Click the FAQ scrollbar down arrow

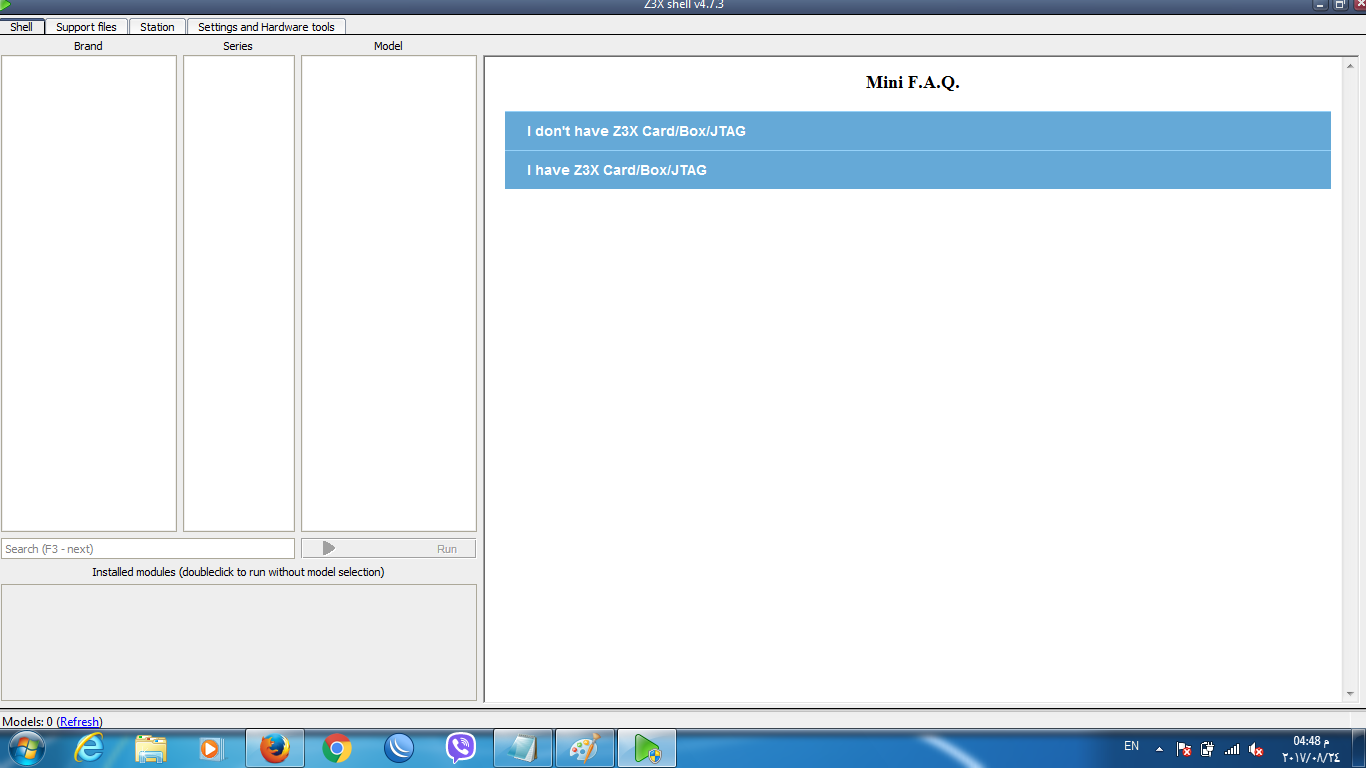coord(1352,693)
